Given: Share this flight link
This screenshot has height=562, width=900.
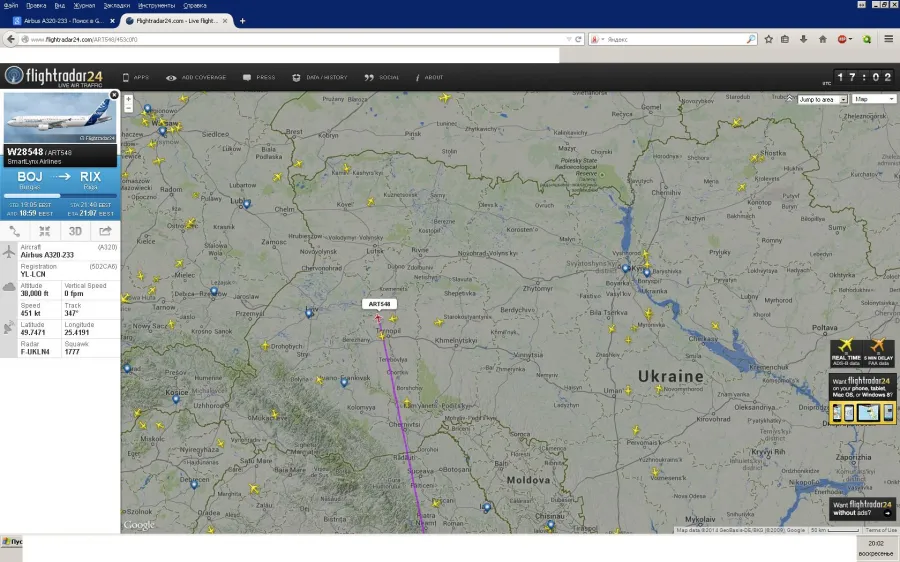Looking at the screenshot, I should pyautogui.click(x=105, y=231).
